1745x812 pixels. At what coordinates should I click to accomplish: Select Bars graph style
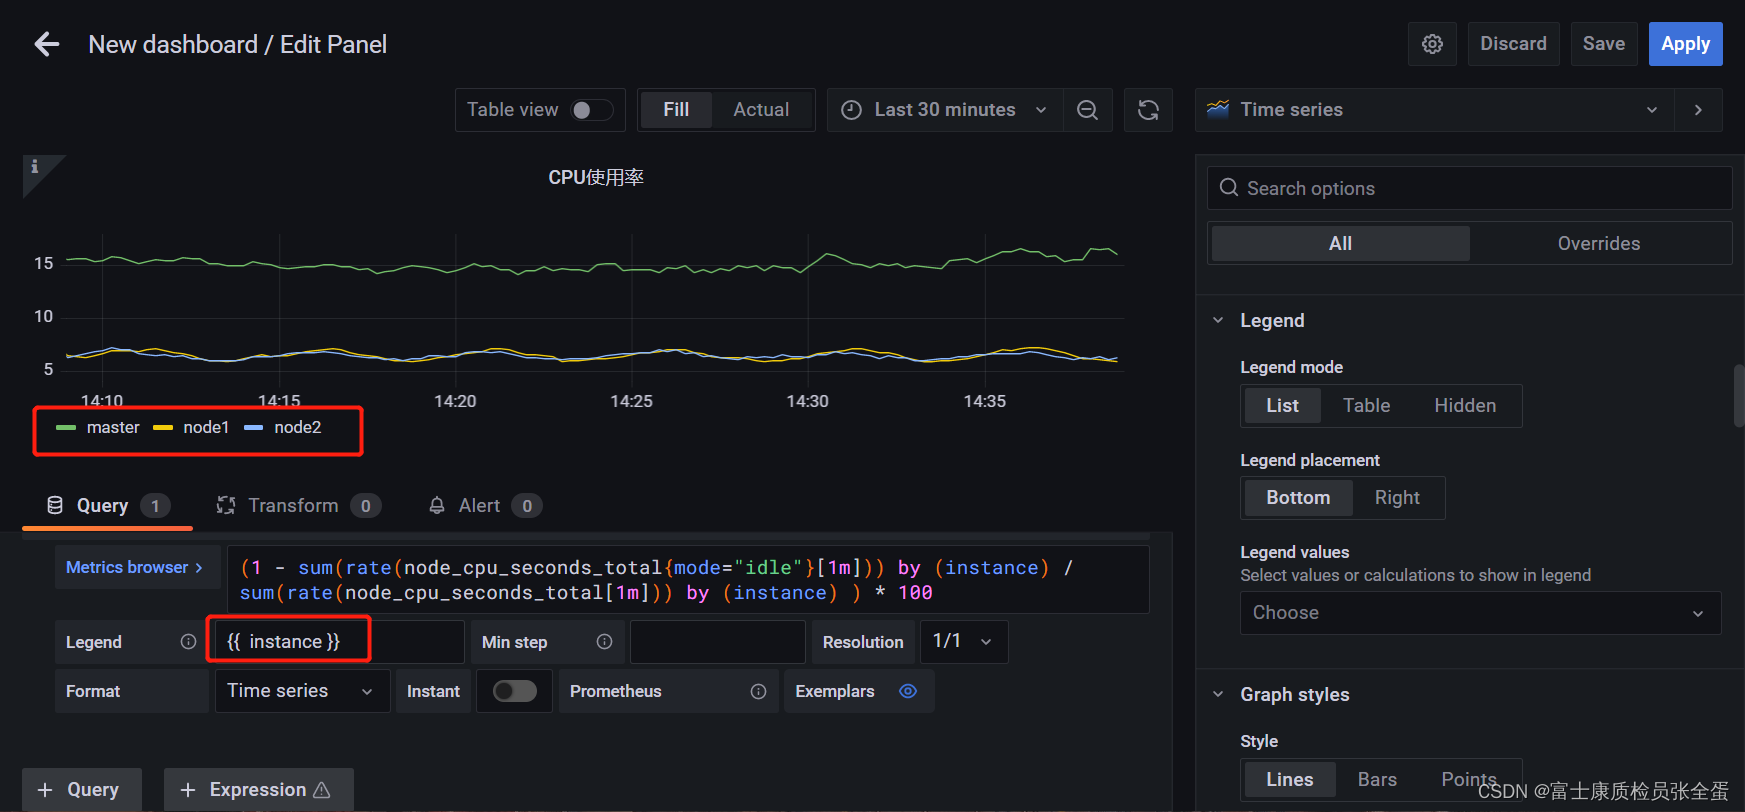point(1377,780)
